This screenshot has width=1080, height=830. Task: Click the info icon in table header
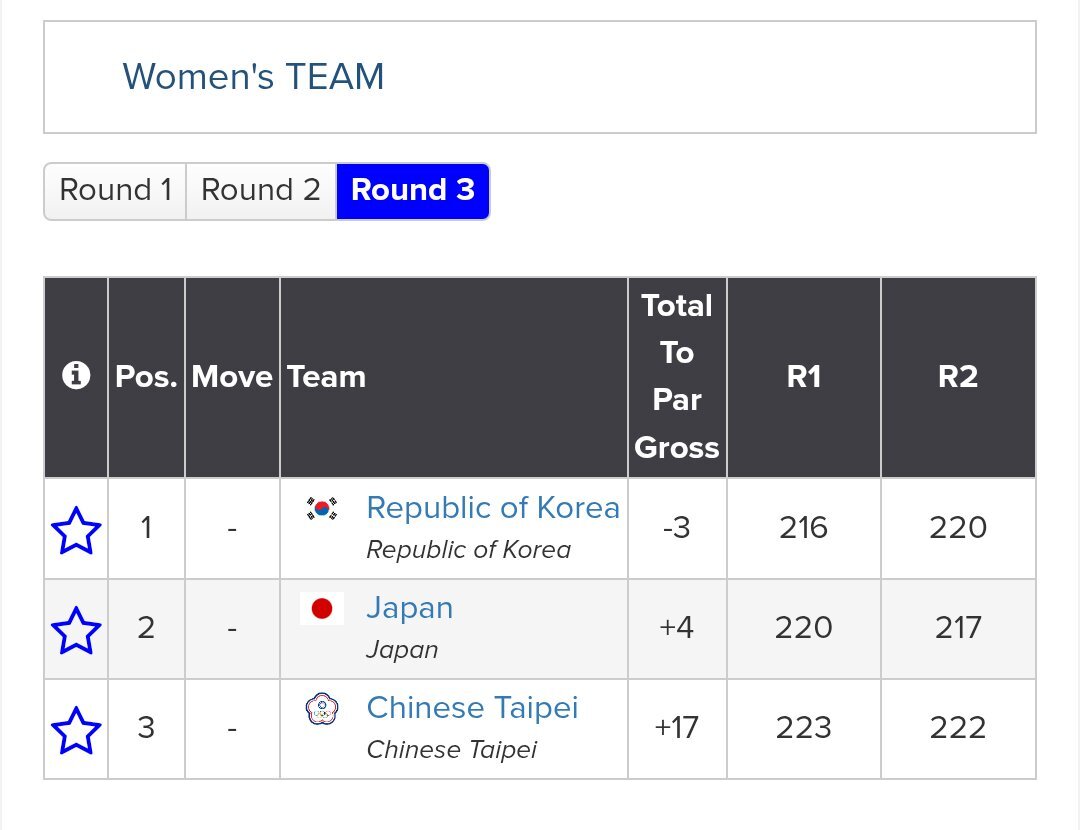tap(76, 375)
